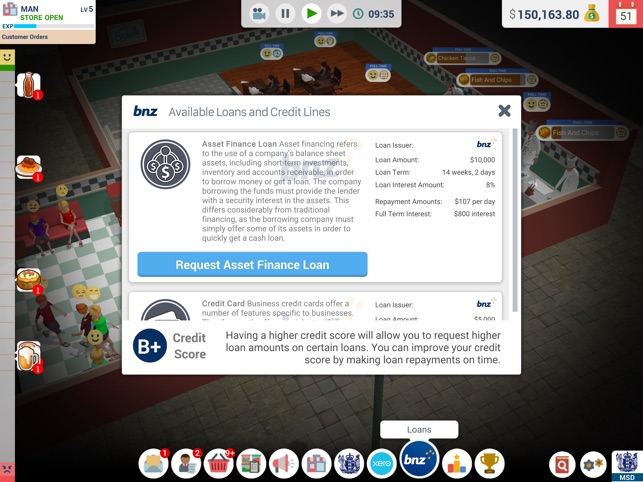This screenshot has height=482, width=643.
Task: Open the shopping basket supplies icon
Action: coord(219,464)
